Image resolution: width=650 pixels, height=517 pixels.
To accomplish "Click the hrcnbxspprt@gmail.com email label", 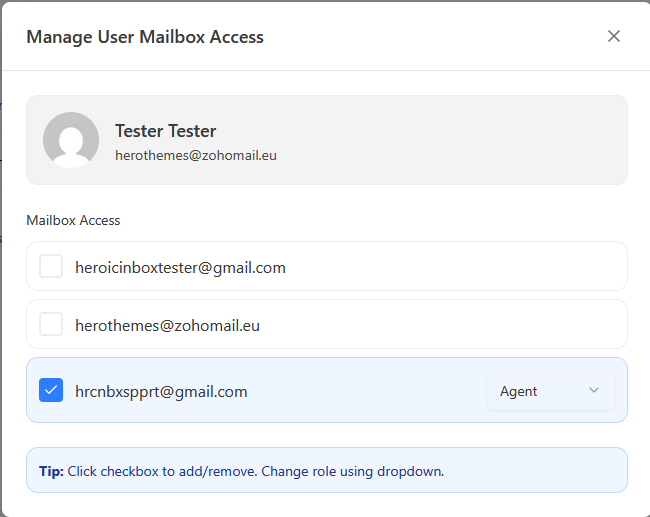I will 161,391.
